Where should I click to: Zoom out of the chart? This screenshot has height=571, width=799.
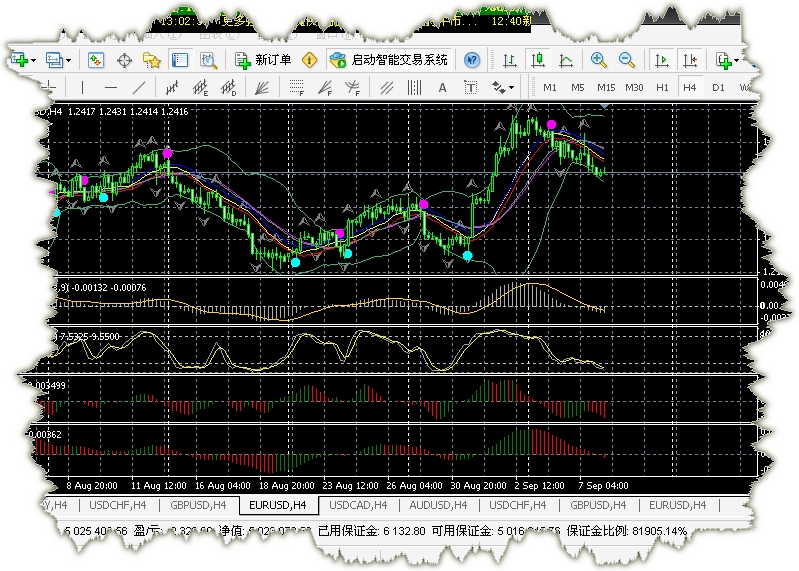click(x=626, y=60)
